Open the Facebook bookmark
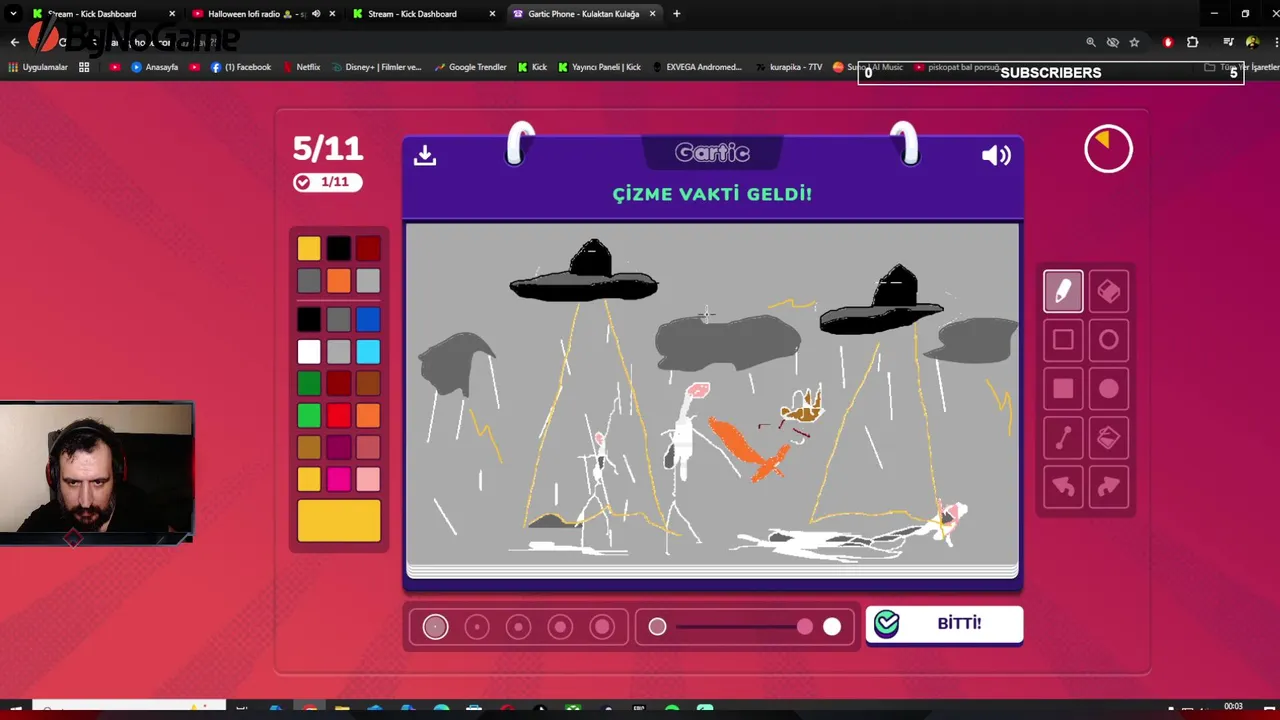1280x720 pixels. click(x=241, y=67)
